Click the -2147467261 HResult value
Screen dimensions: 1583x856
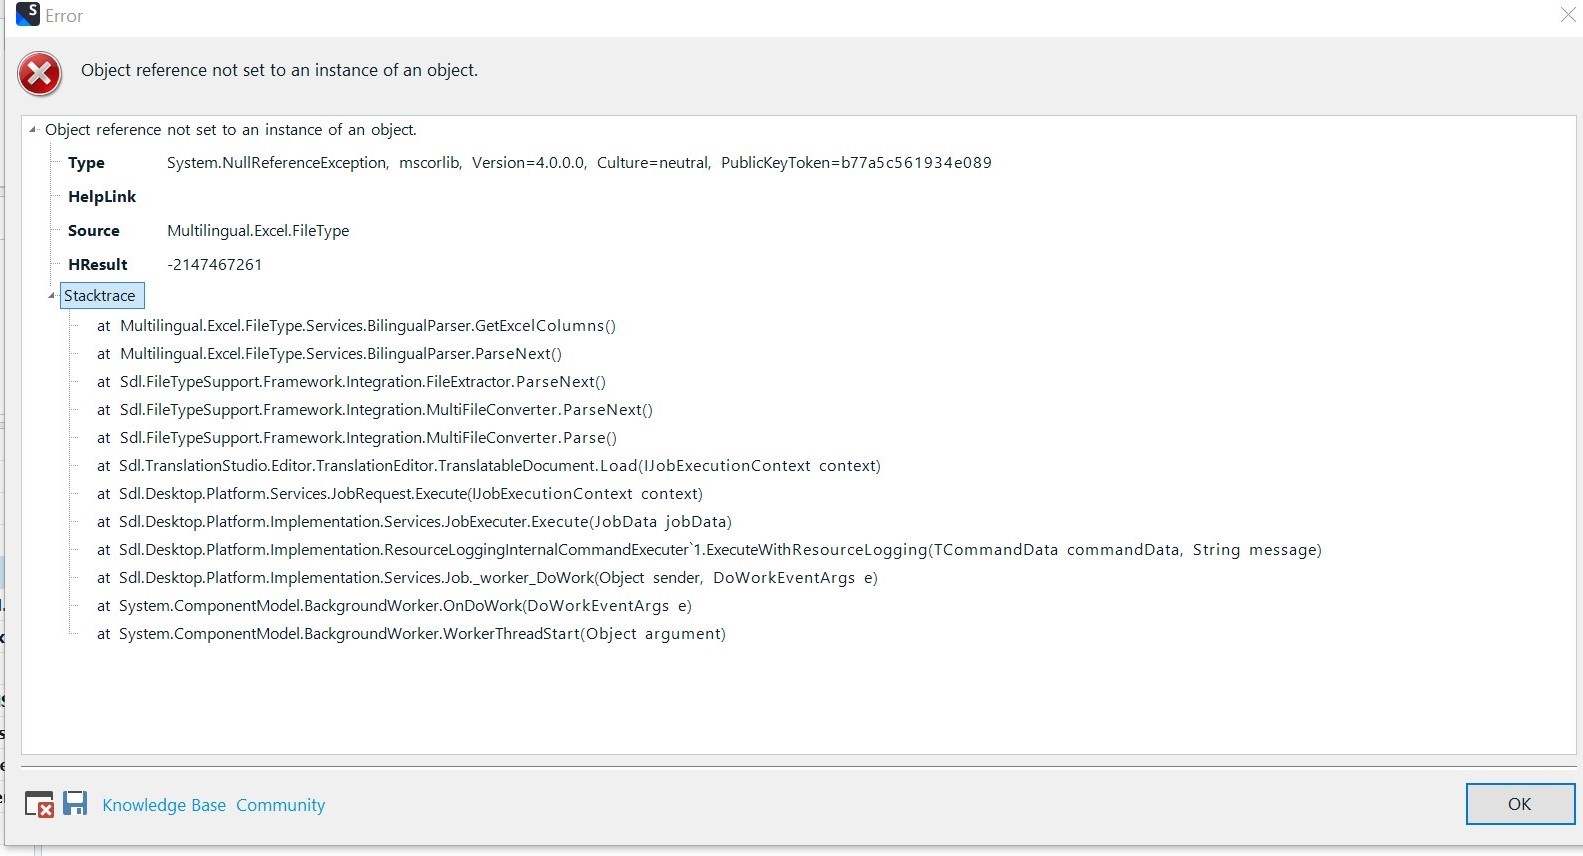tap(214, 265)
